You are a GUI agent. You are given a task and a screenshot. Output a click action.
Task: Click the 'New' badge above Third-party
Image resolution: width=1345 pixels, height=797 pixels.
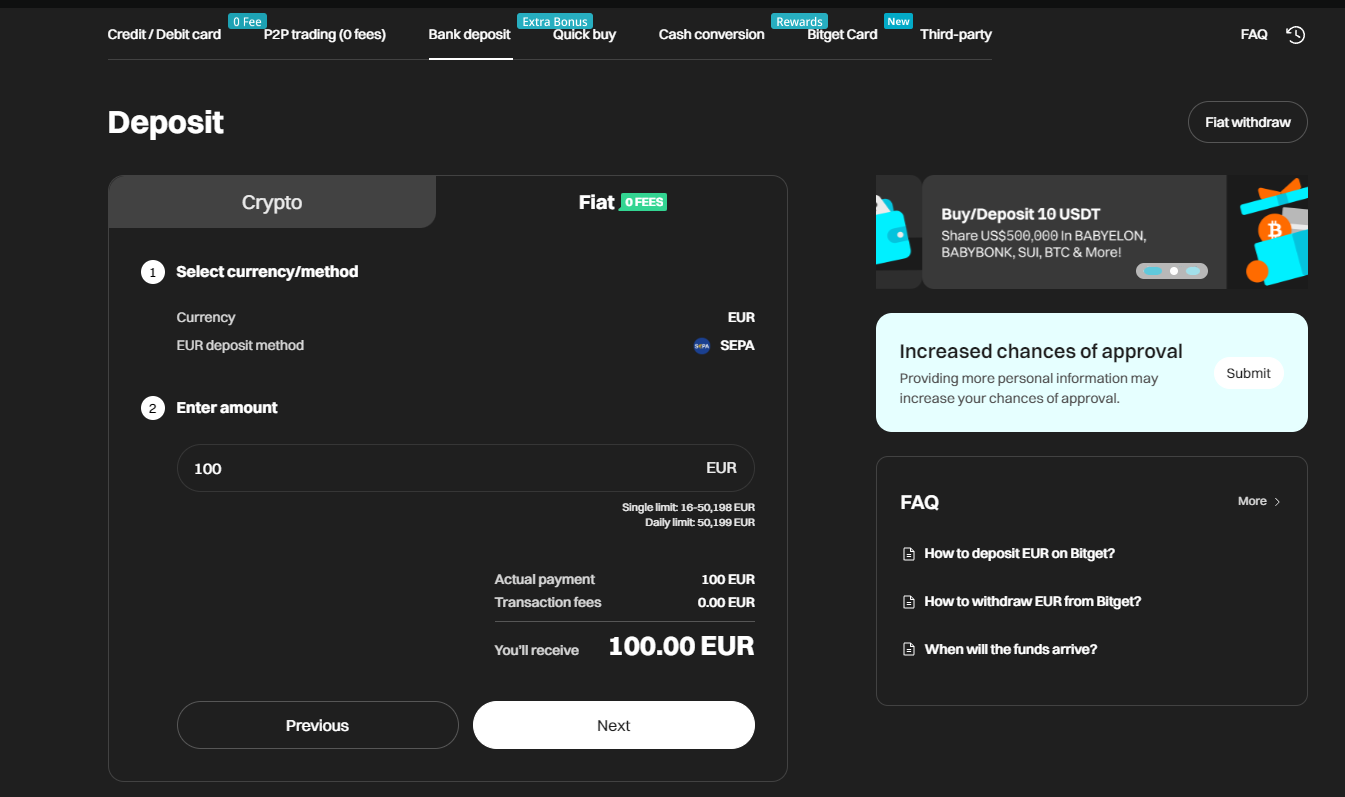(x=898, y=21)
